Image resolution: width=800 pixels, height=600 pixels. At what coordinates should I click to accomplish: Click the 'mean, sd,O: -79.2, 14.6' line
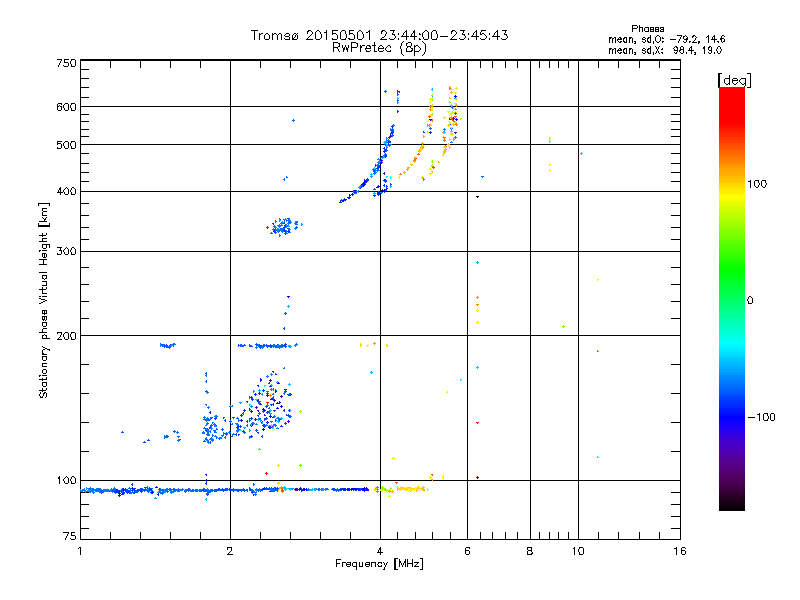tap(666, 39)
